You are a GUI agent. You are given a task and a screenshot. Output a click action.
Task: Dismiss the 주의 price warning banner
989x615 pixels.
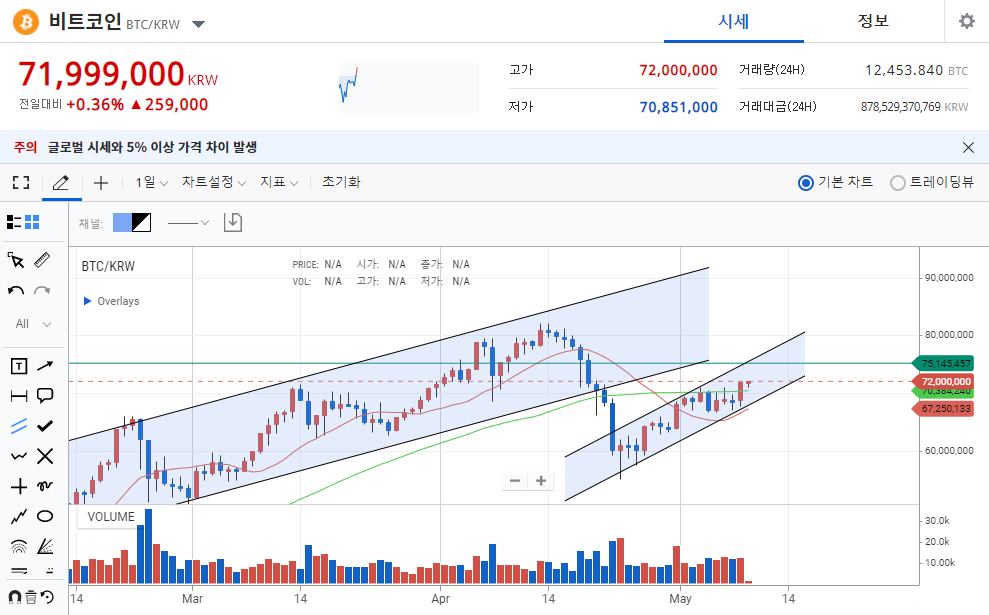click(x=968, y=148)
